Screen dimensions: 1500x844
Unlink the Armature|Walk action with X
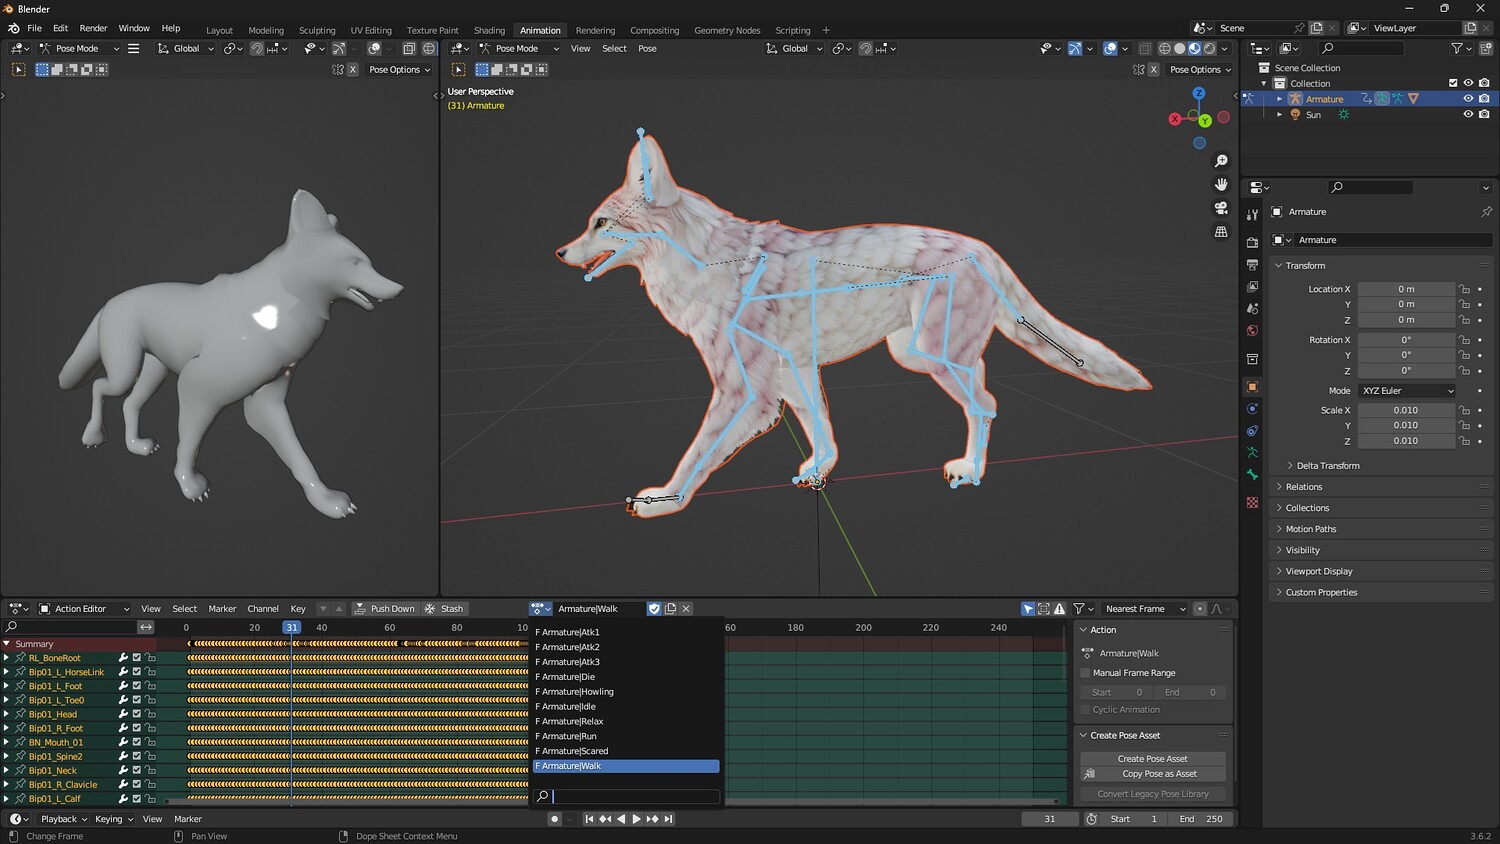click(686, 609)
